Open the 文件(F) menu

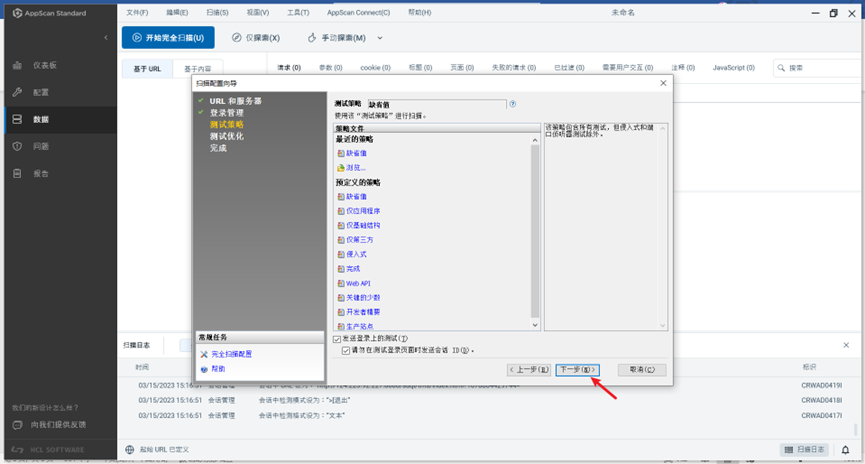[x=137, y=12]
